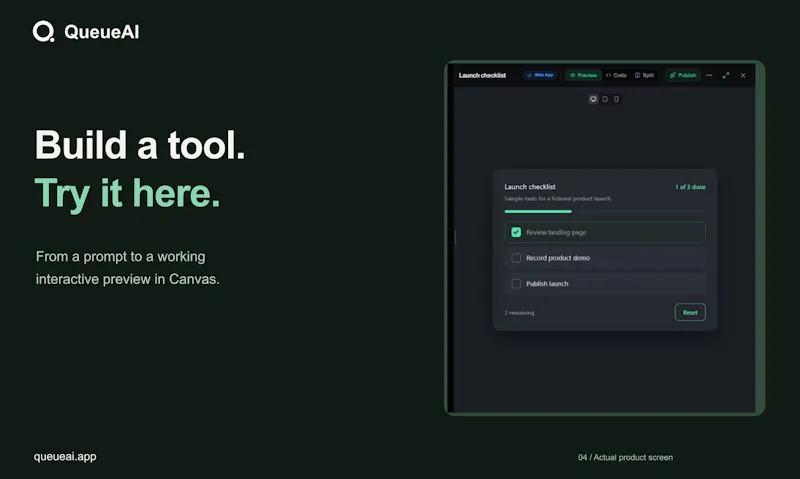Screen dimensions: 800x479
Task: Select the desktop viewport preview icon
Action: [x=593, y=99]
